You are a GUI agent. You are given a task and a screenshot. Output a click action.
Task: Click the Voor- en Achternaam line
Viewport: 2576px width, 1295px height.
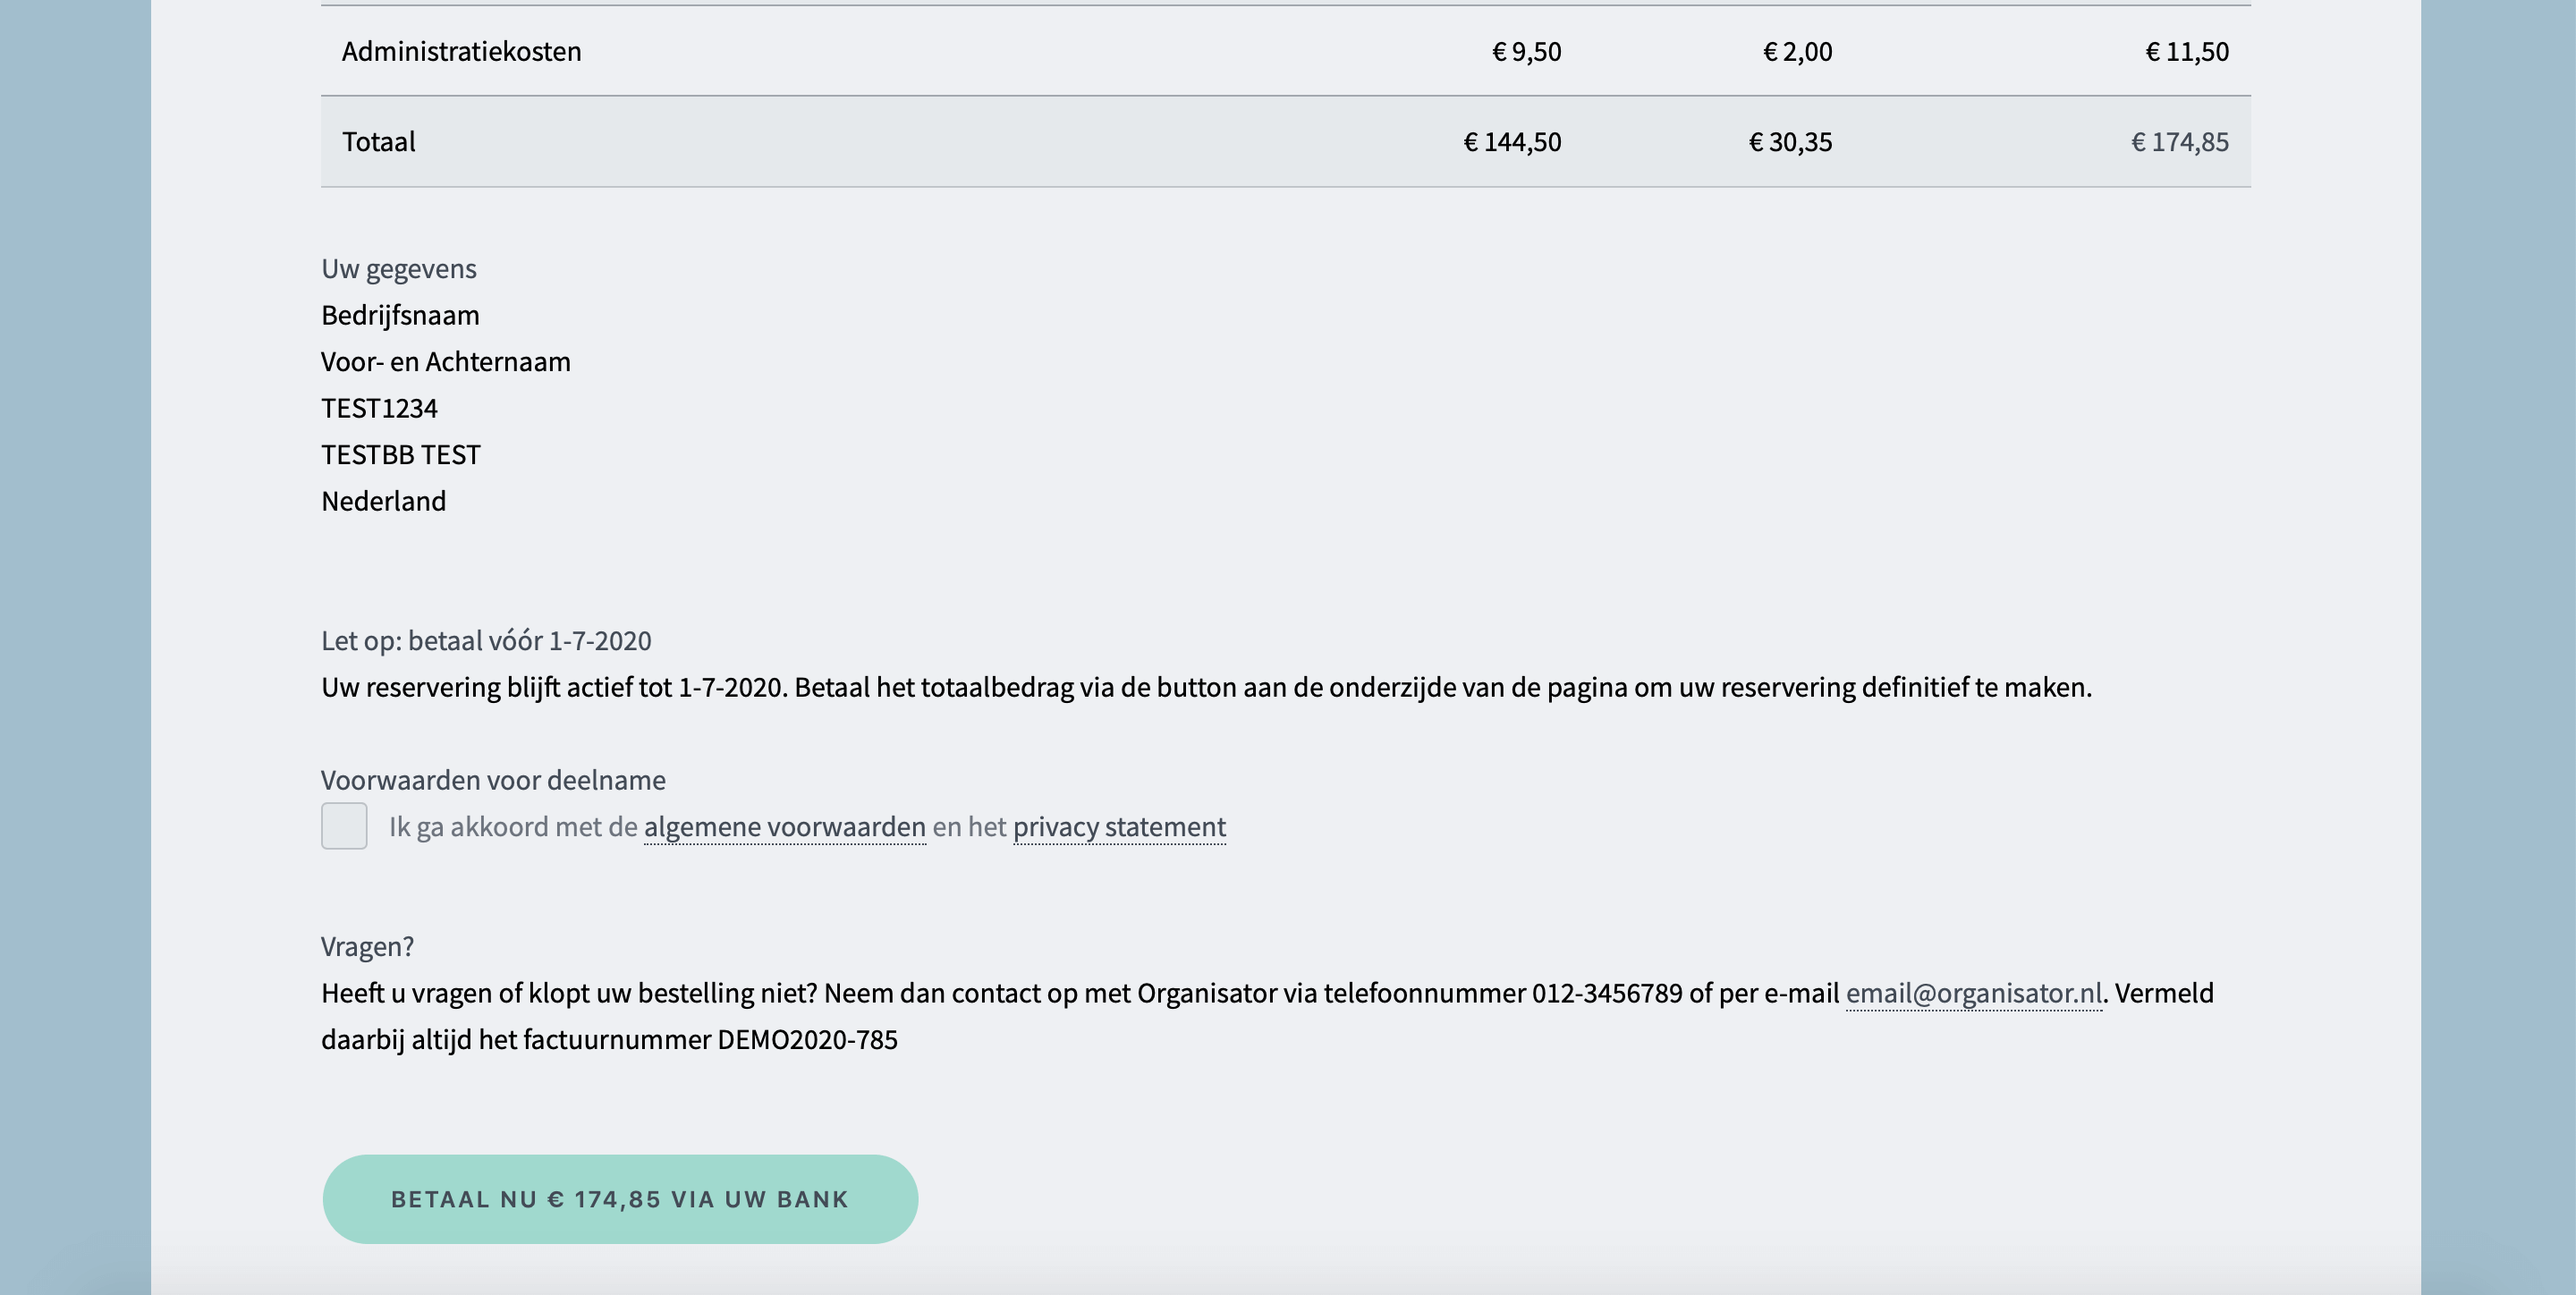click(x=446, y=361)
